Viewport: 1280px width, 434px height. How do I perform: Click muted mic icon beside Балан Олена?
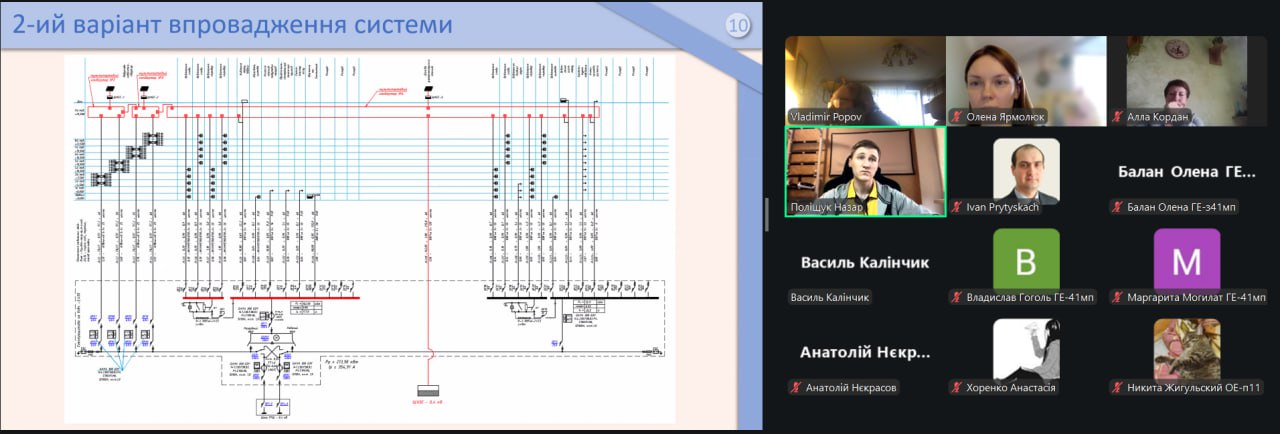coord(1118,207)
